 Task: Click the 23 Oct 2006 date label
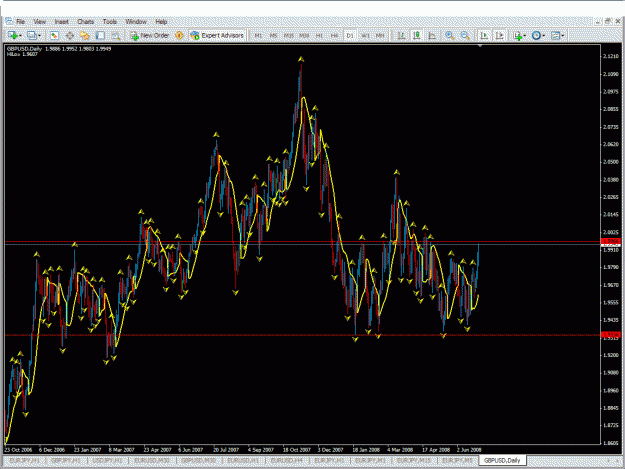[x=18, y=449]
